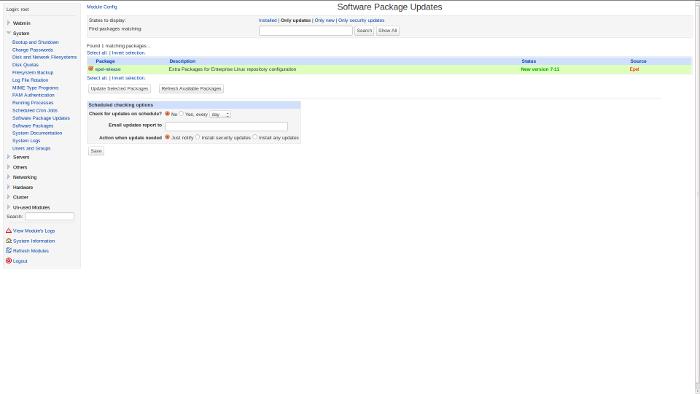Choose 'Install any updates' radio option
The image size is (700, 394).
click(x=255, y=137)
